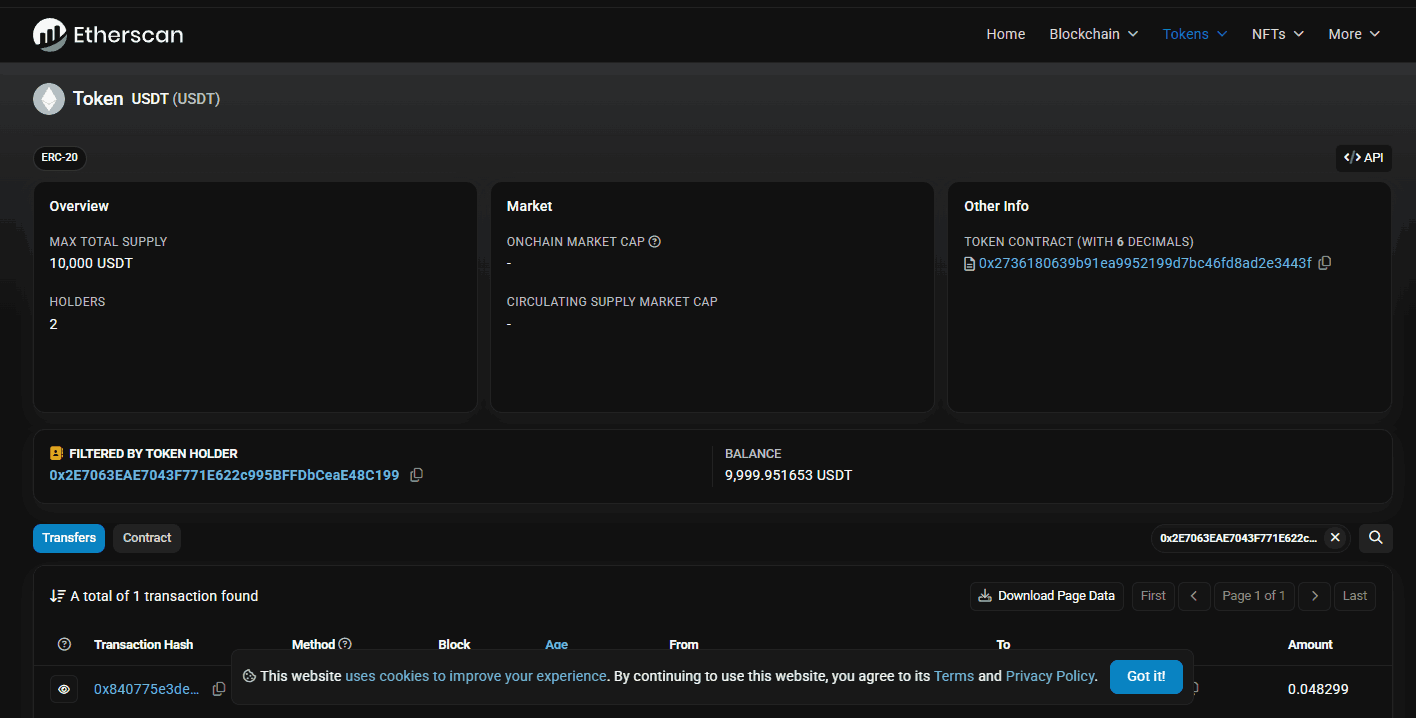Click the Download Page Data button

(x=1047, y=596)
